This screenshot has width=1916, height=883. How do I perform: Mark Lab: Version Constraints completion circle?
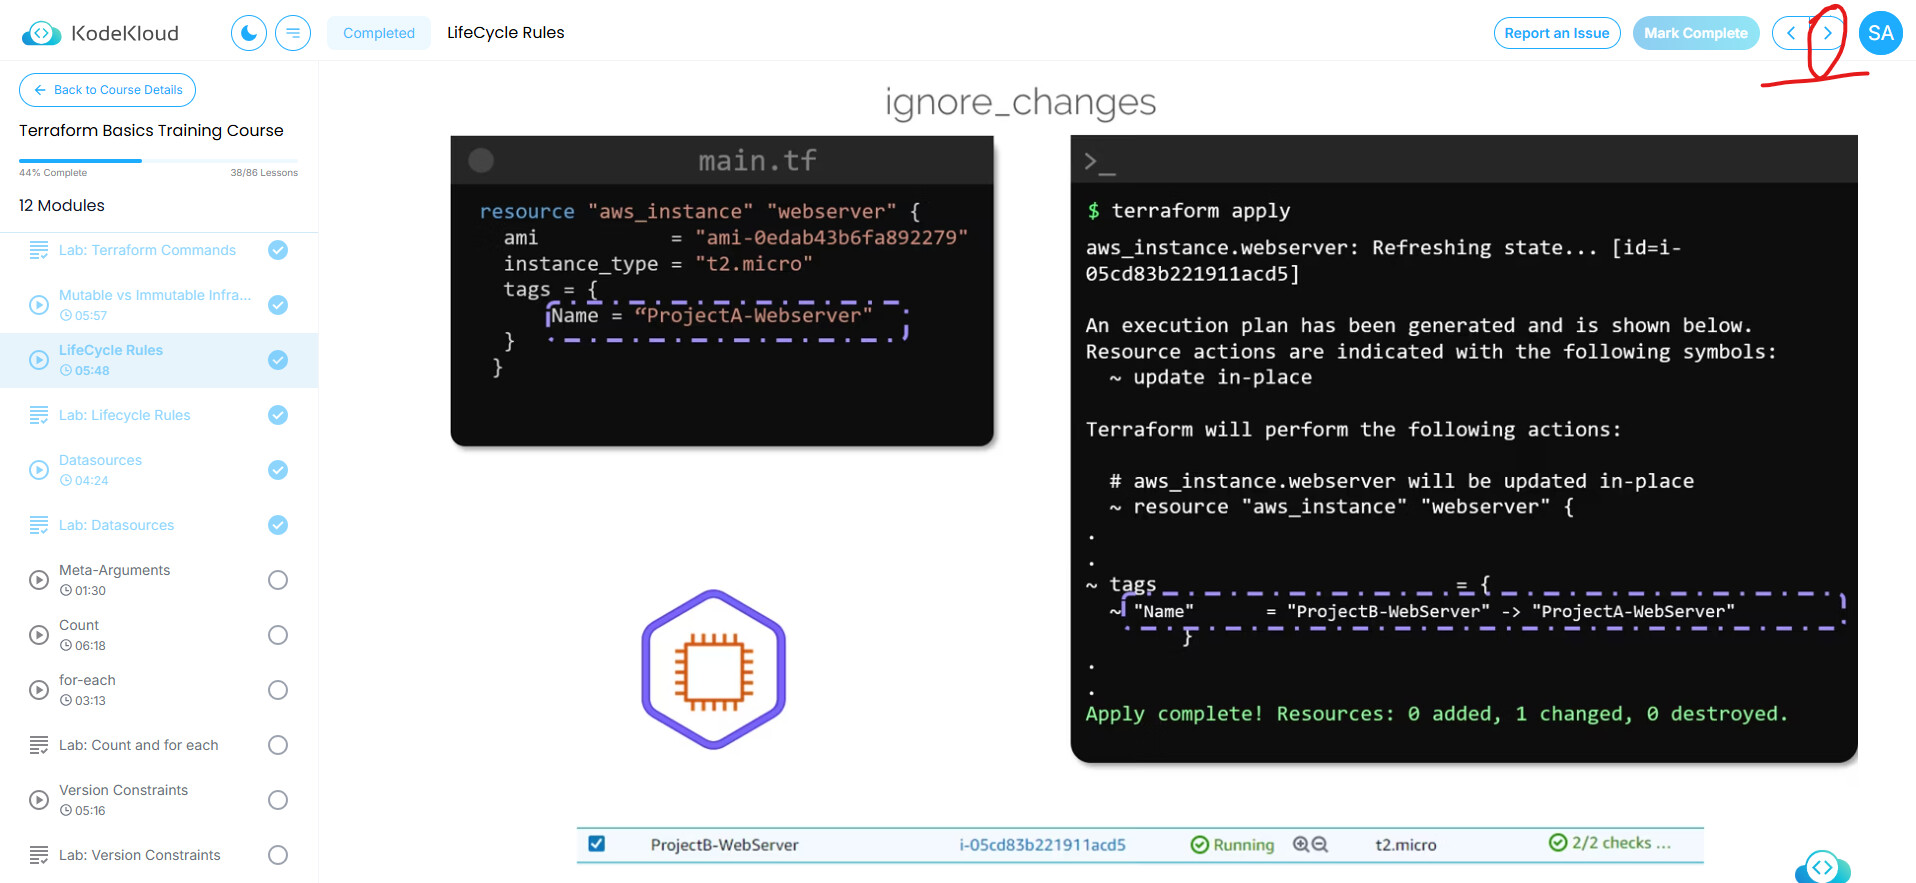[x=278, y=855]
